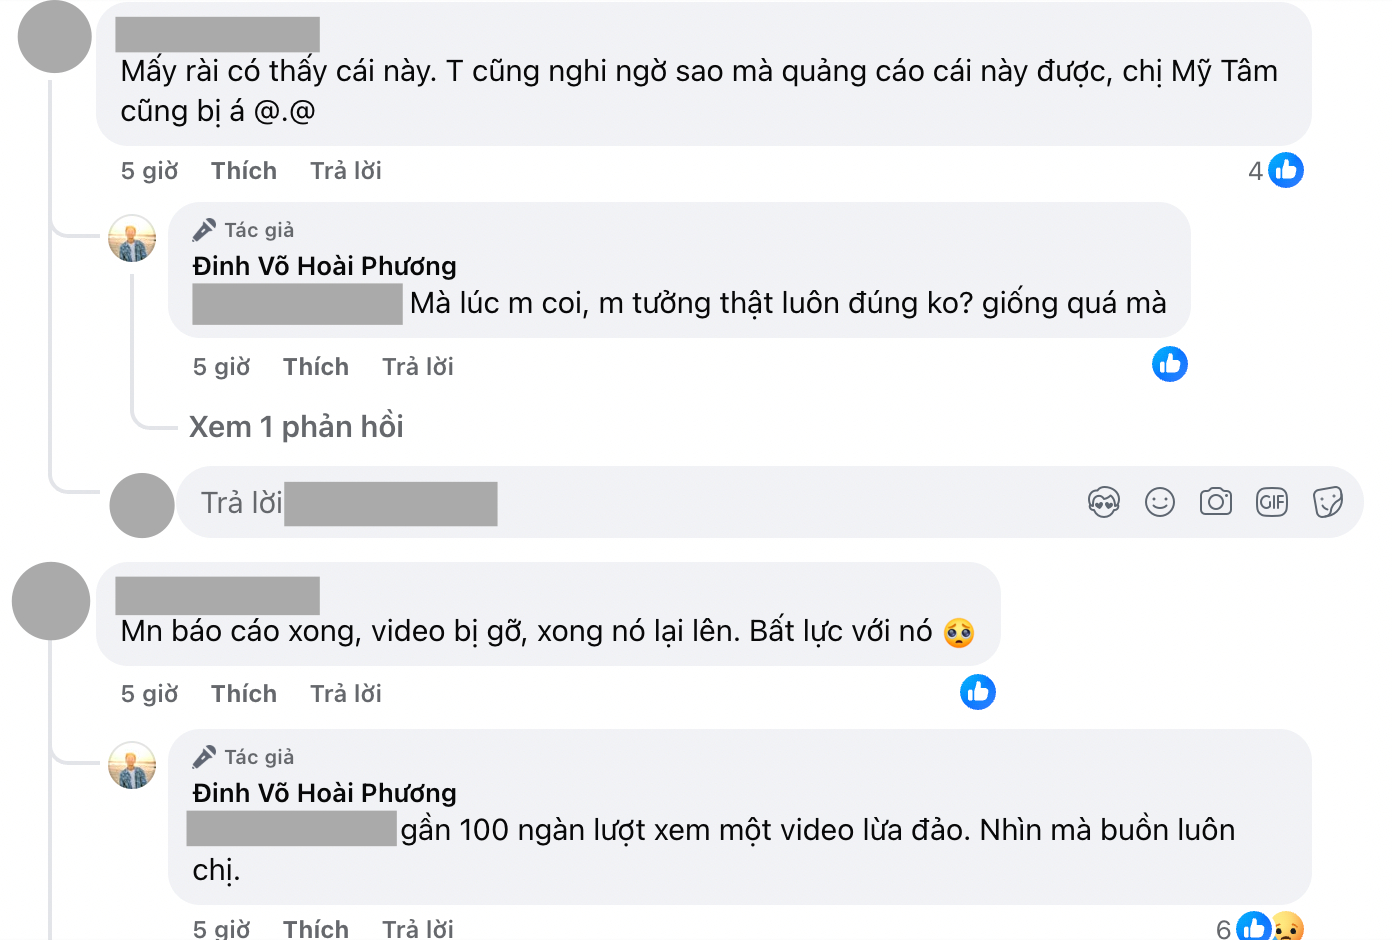Reply to the top comment via "Trả lời"
The image size is (1392, 940).
tap(345, 170)
